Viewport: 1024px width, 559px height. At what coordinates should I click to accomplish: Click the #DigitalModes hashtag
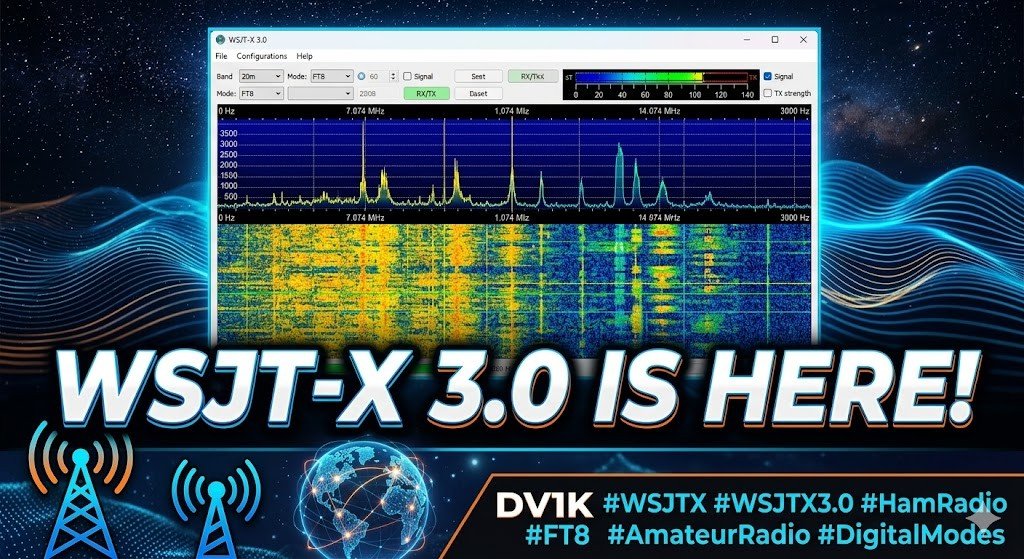coord(911,535)
